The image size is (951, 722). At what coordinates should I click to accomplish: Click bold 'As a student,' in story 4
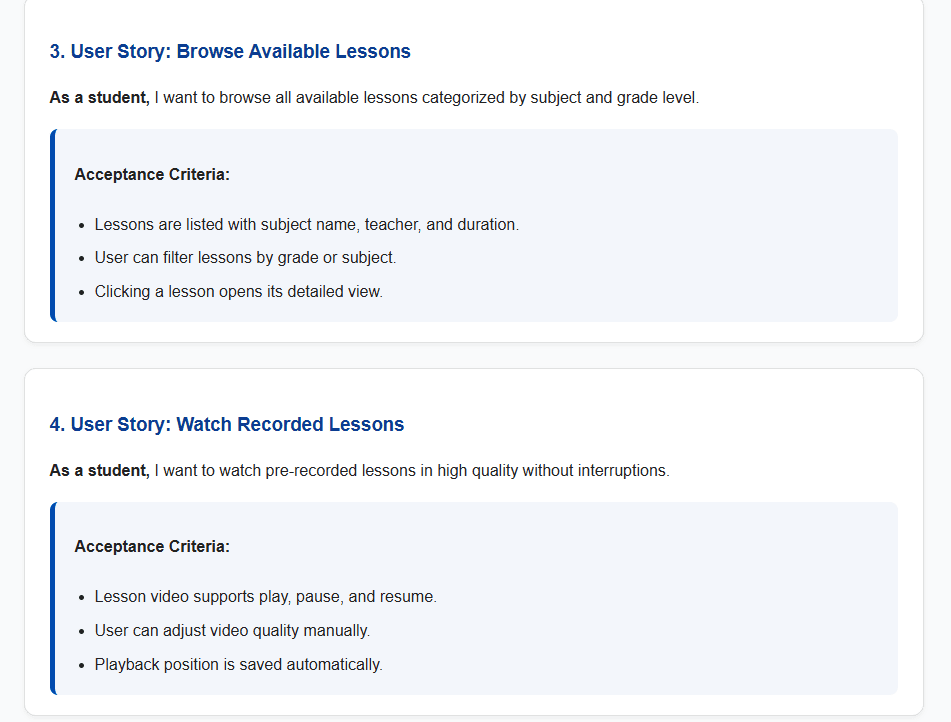click(99, 470)
